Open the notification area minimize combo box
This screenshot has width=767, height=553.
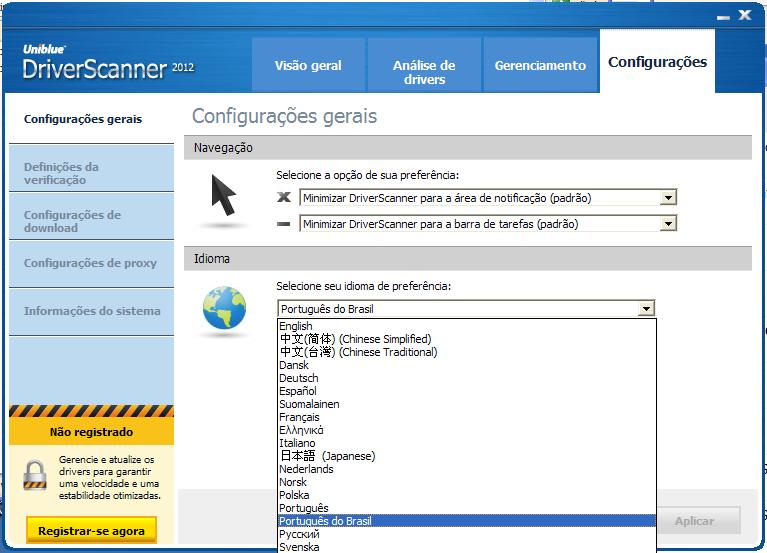tap(488, 198)
